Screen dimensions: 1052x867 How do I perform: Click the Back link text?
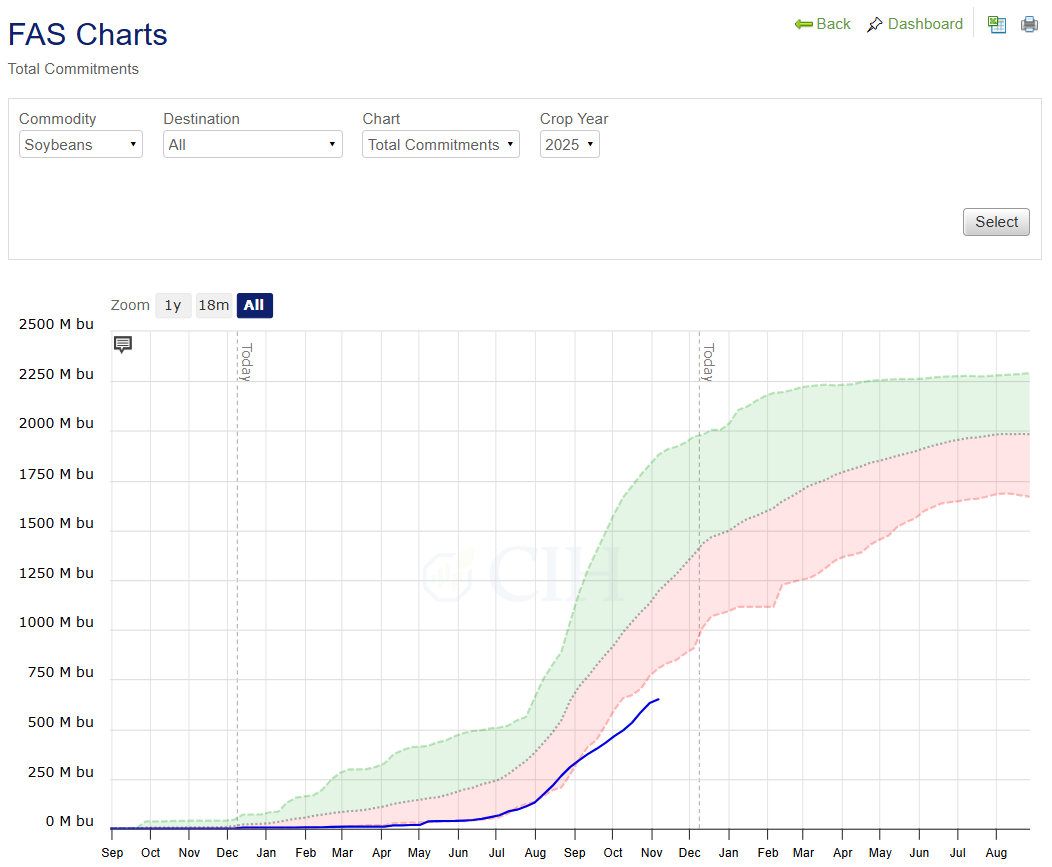[833, 24]
